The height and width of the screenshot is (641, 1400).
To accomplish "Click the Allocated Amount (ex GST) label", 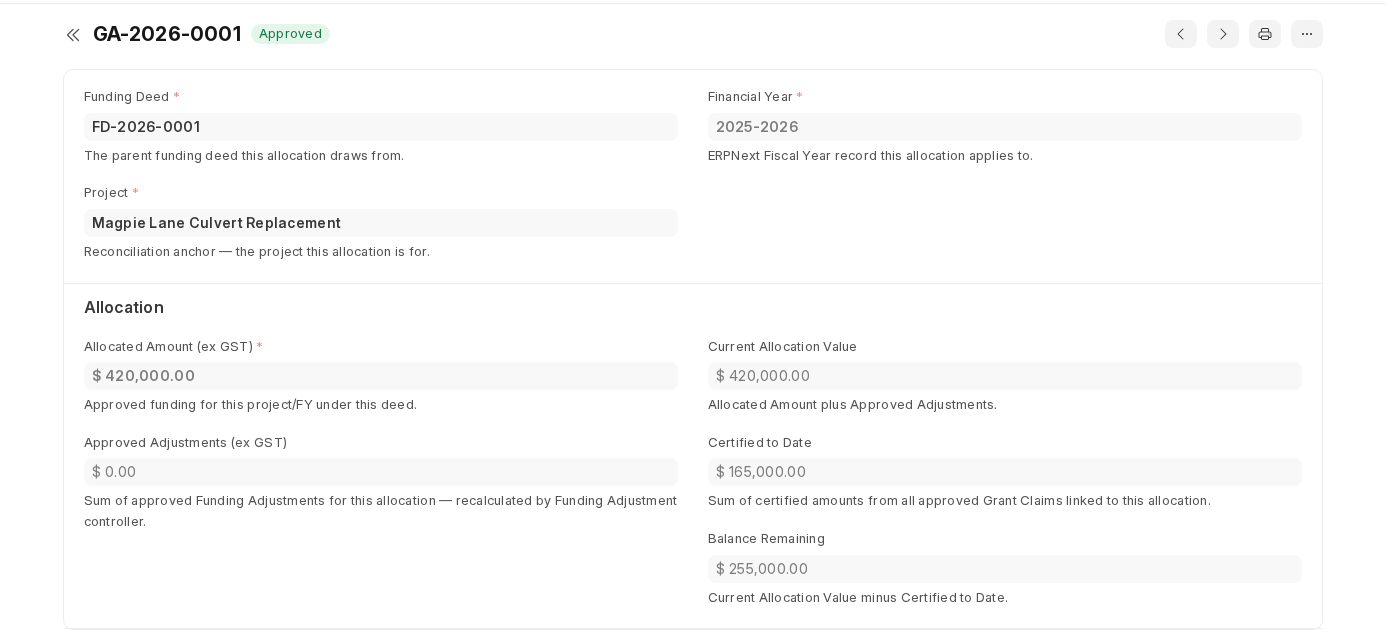I will pos(168,347).
